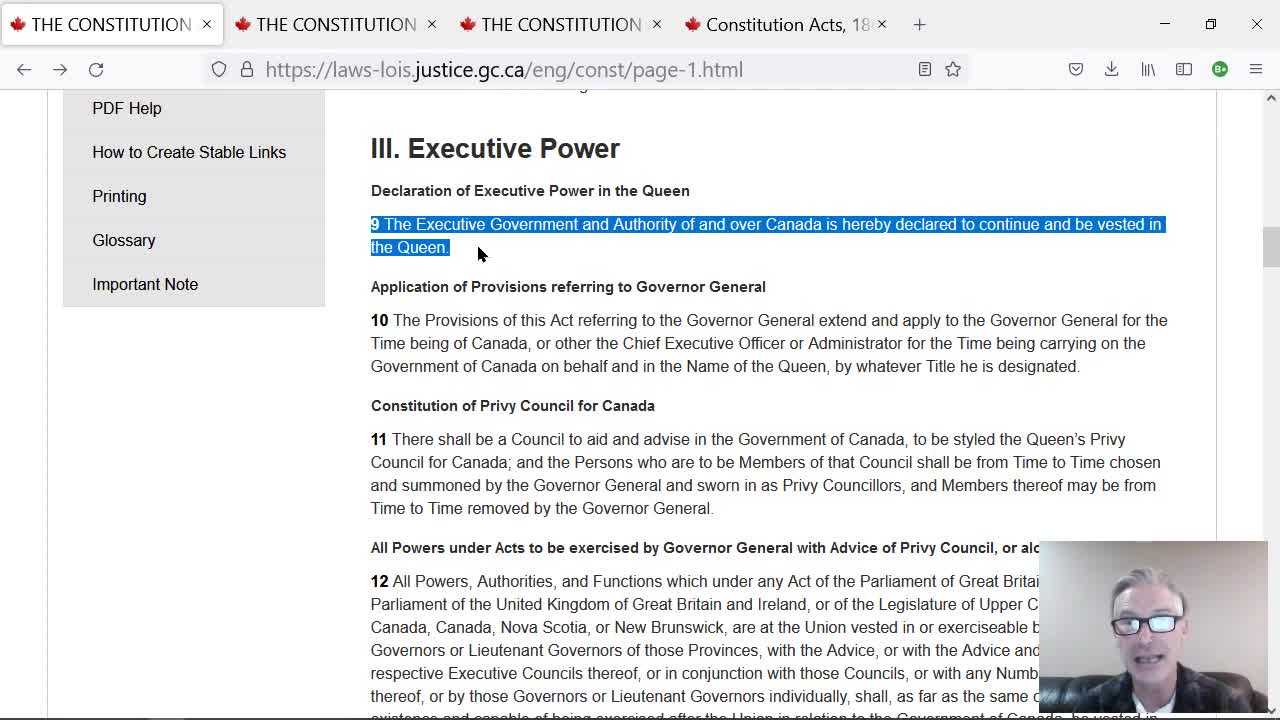Image resolution: width=1280 pixels, height=720 pixels.
Task: Open the green extension icon
Action: (1220, 69)
